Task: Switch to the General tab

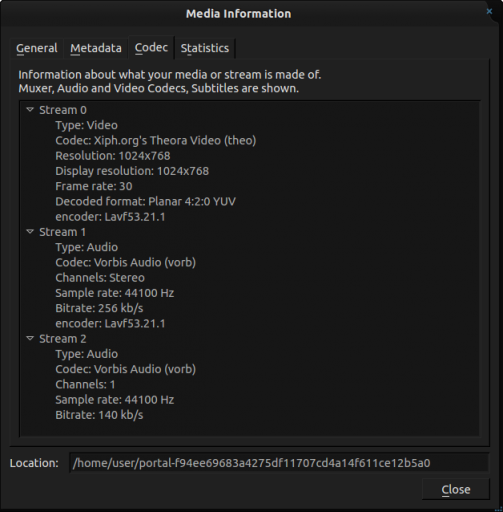Action: [x=37, y=48]
